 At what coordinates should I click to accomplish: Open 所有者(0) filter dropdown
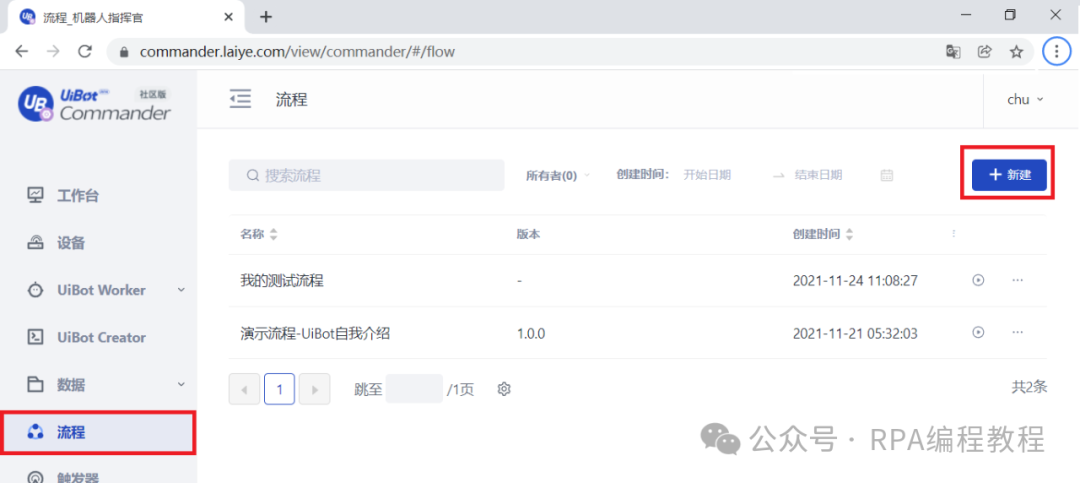558,175
